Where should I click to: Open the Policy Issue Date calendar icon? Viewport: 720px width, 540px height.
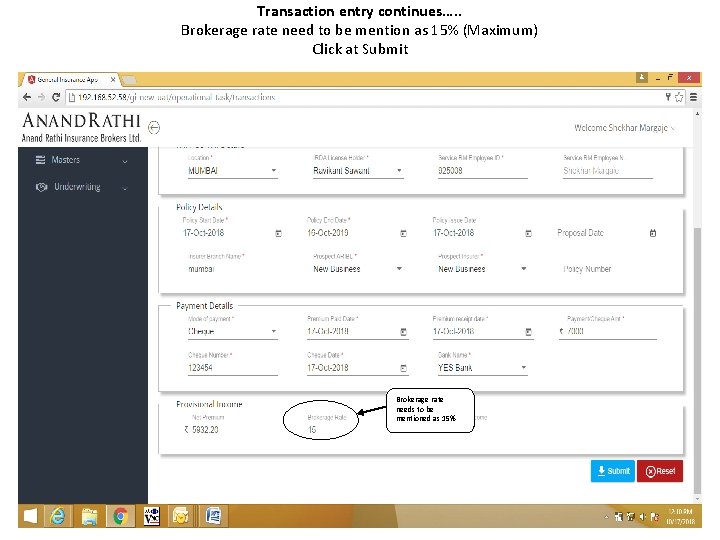[x=528, y=233]
